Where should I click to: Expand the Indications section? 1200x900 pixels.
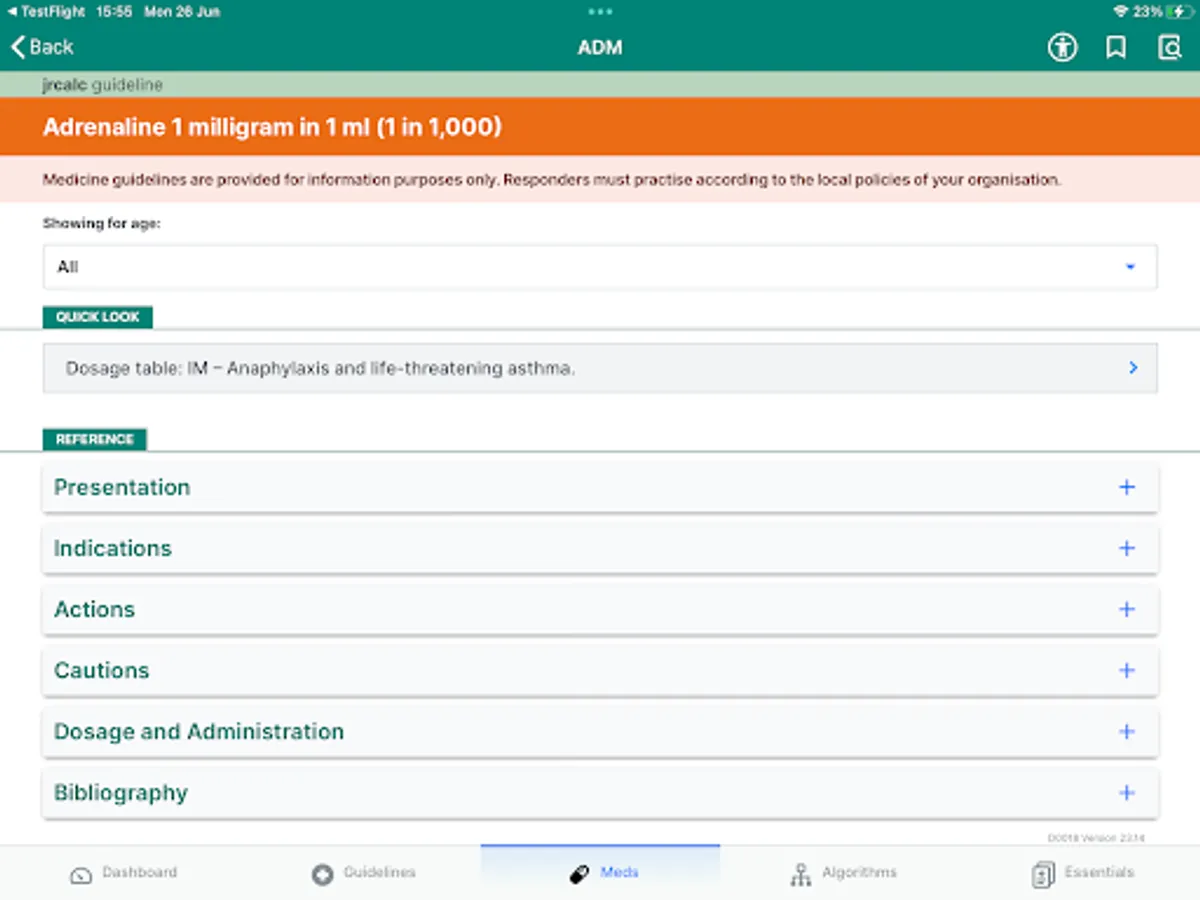point(600,548)
